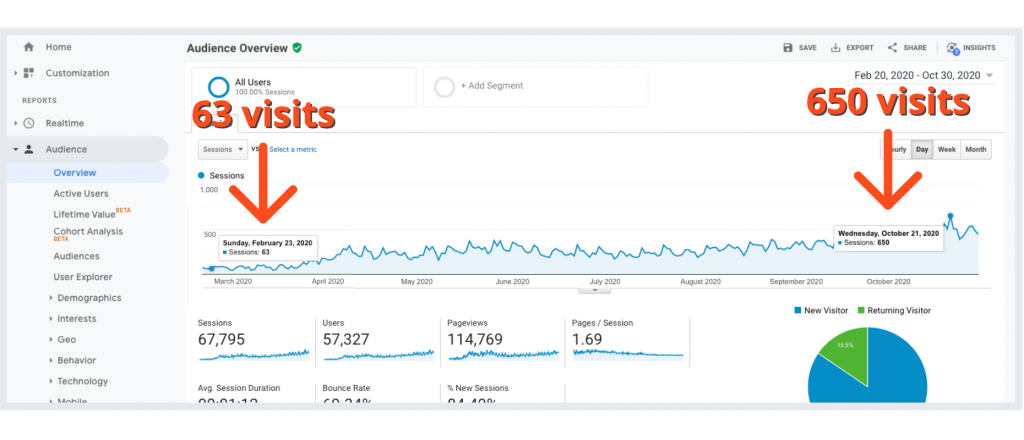Image resolution: width=1024 pixels, height=440 pixels.
Task: Click the empty Add Segment circle
Action: pyautogui.click(x=445, y=87)
